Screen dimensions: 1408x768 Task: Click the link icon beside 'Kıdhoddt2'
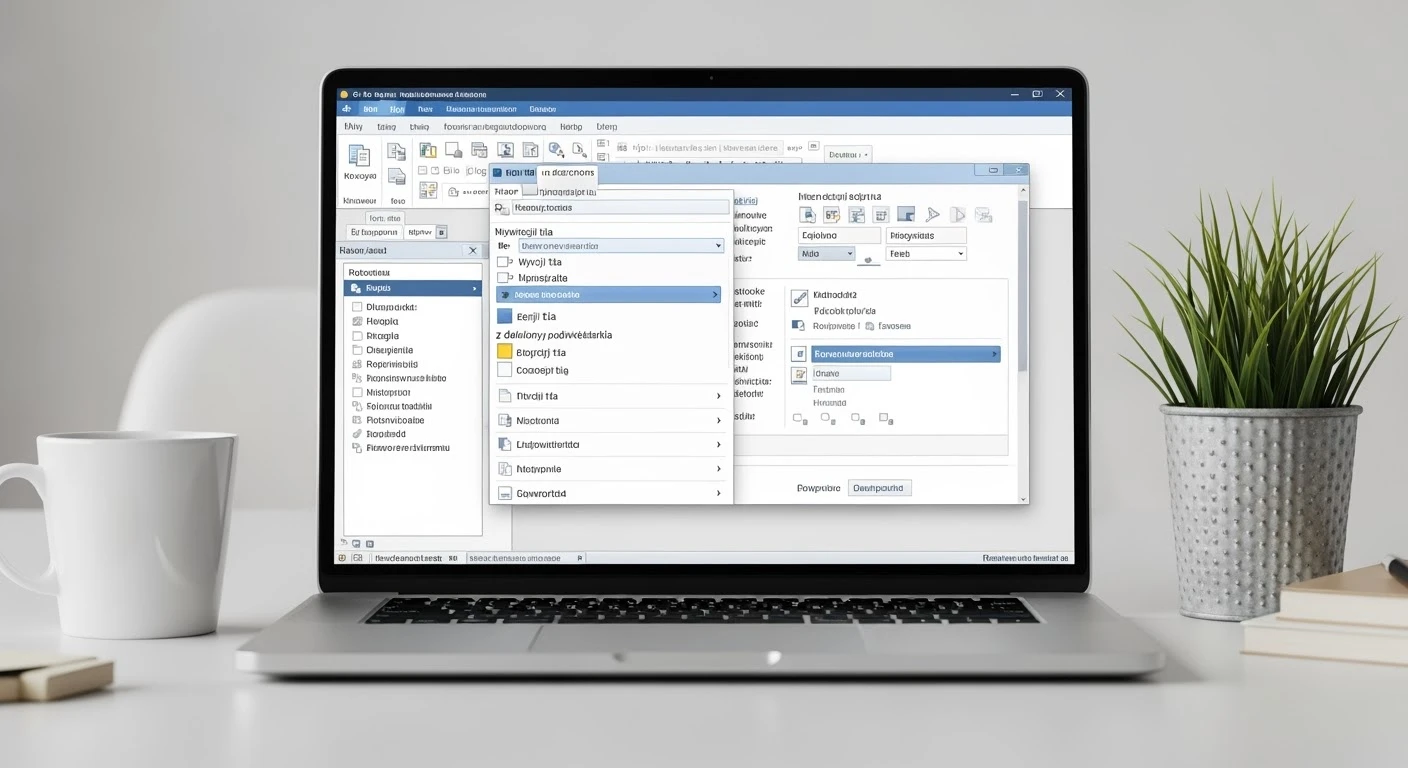(x=799, y=297)
